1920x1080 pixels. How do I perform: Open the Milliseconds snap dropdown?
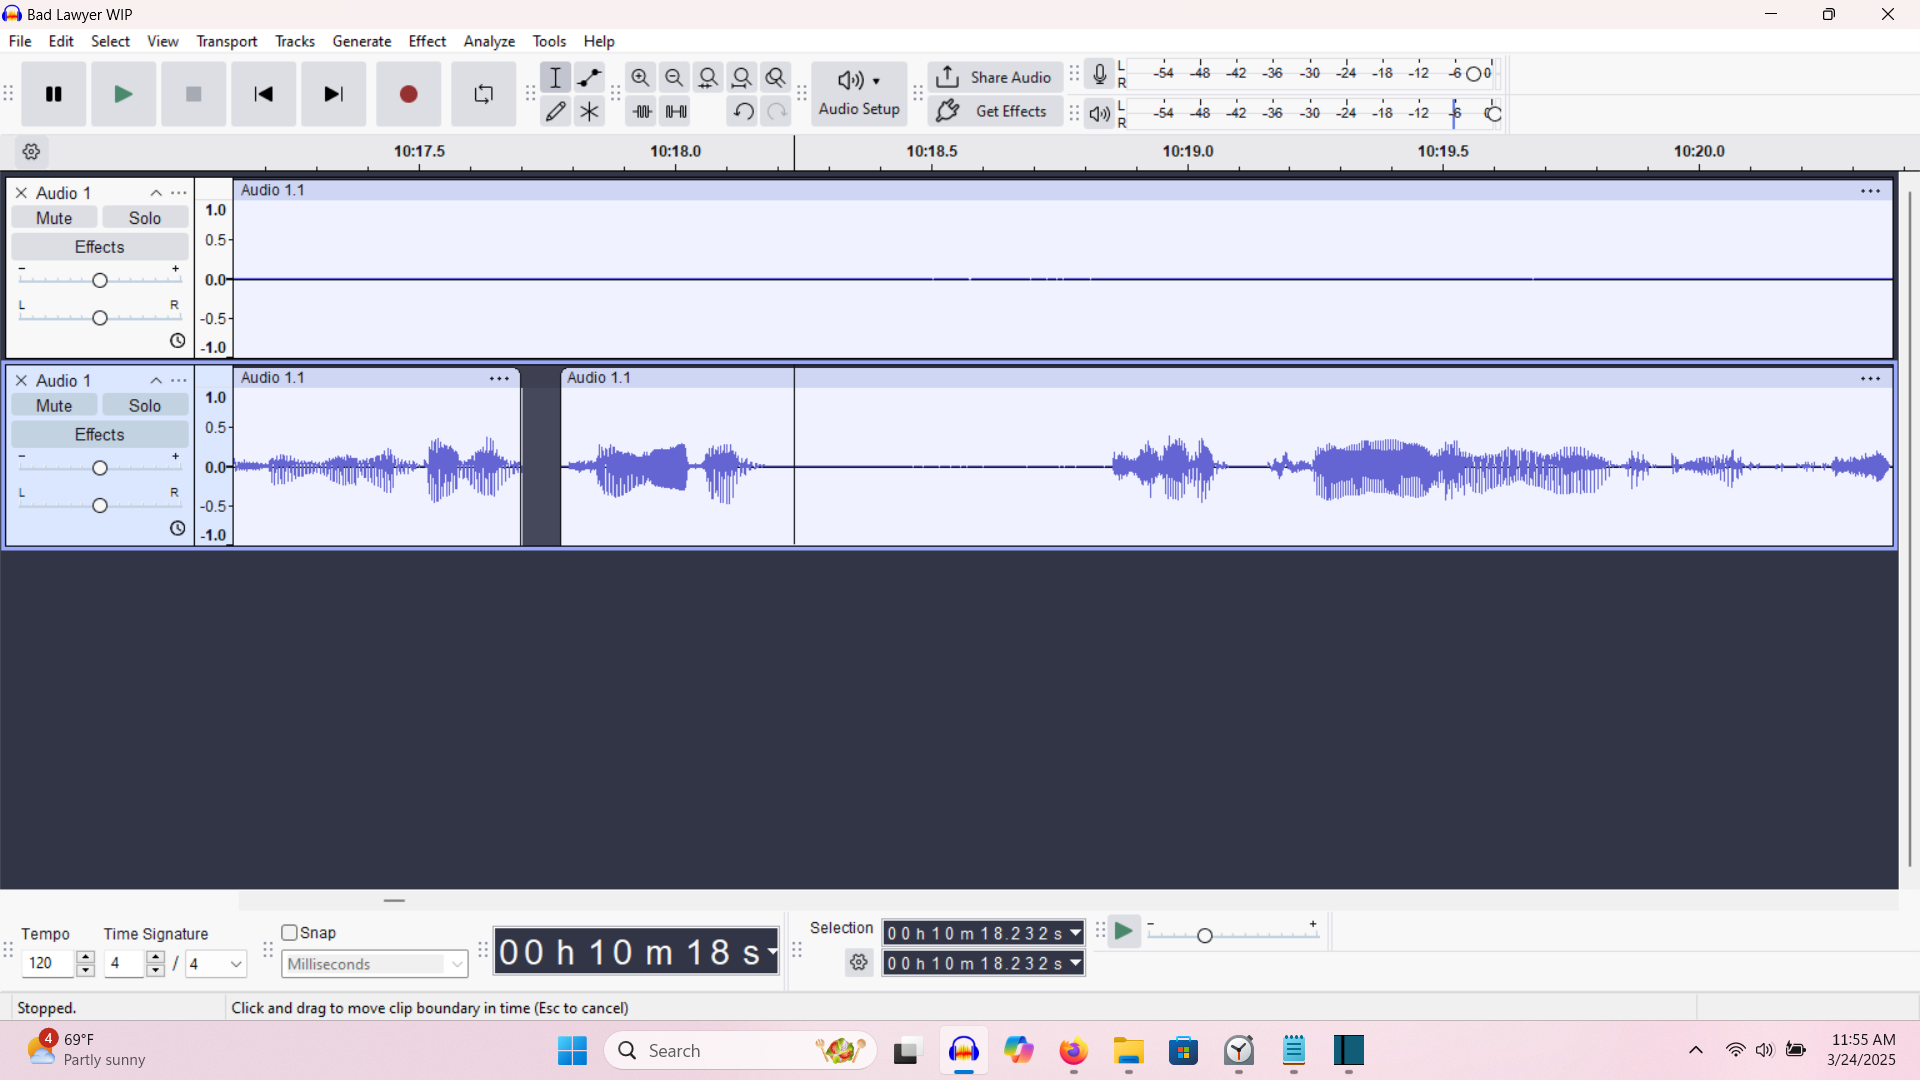(375, 964)
